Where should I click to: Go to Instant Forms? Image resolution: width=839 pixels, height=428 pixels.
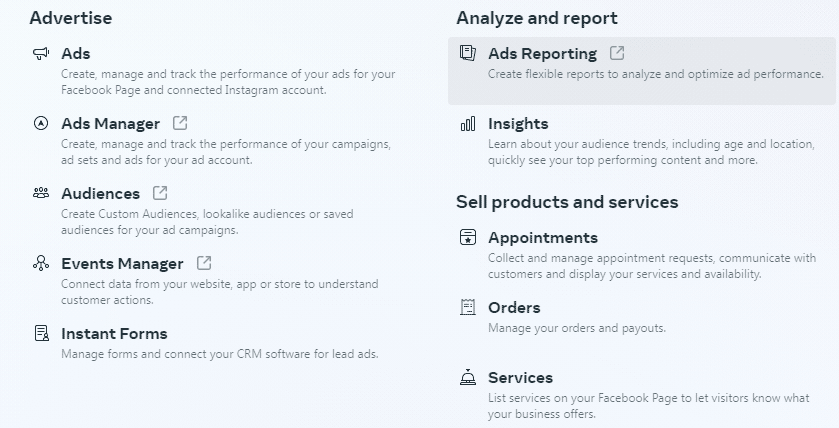point(114,334)
